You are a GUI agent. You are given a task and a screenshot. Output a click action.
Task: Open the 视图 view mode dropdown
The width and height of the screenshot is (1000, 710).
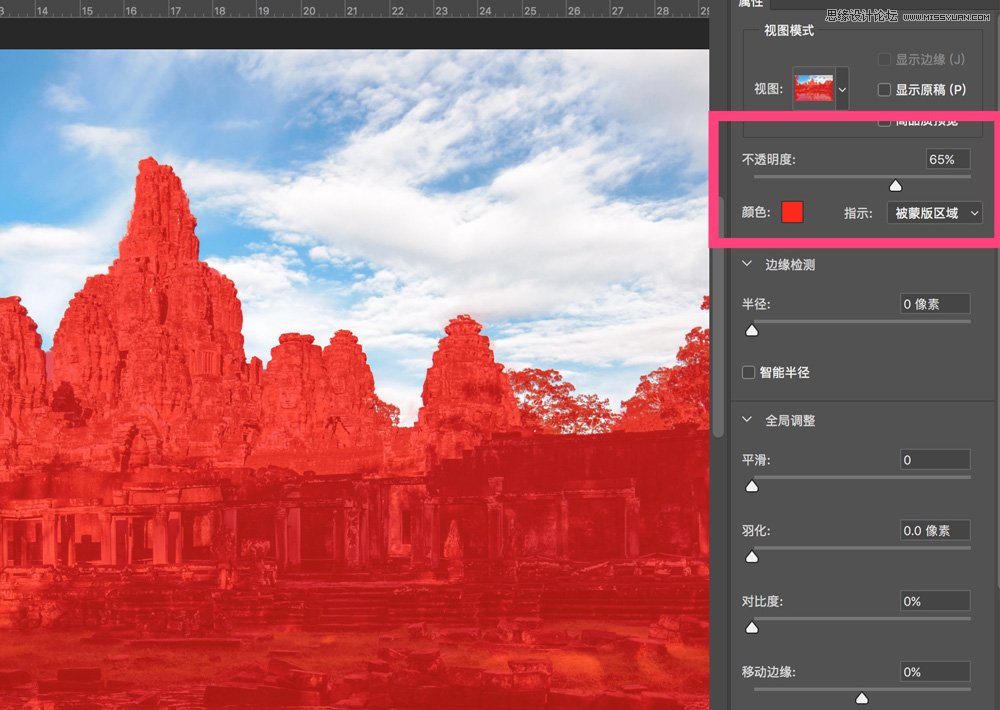click(843, 88)
